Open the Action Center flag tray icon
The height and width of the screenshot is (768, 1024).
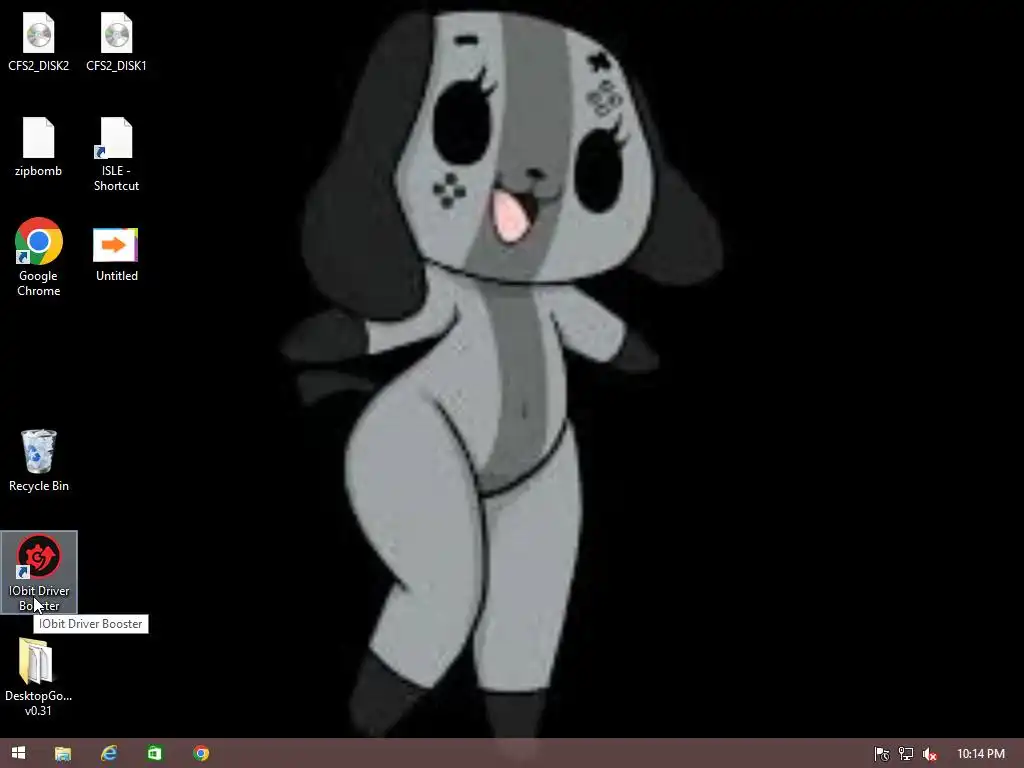[x=882, y=754]
